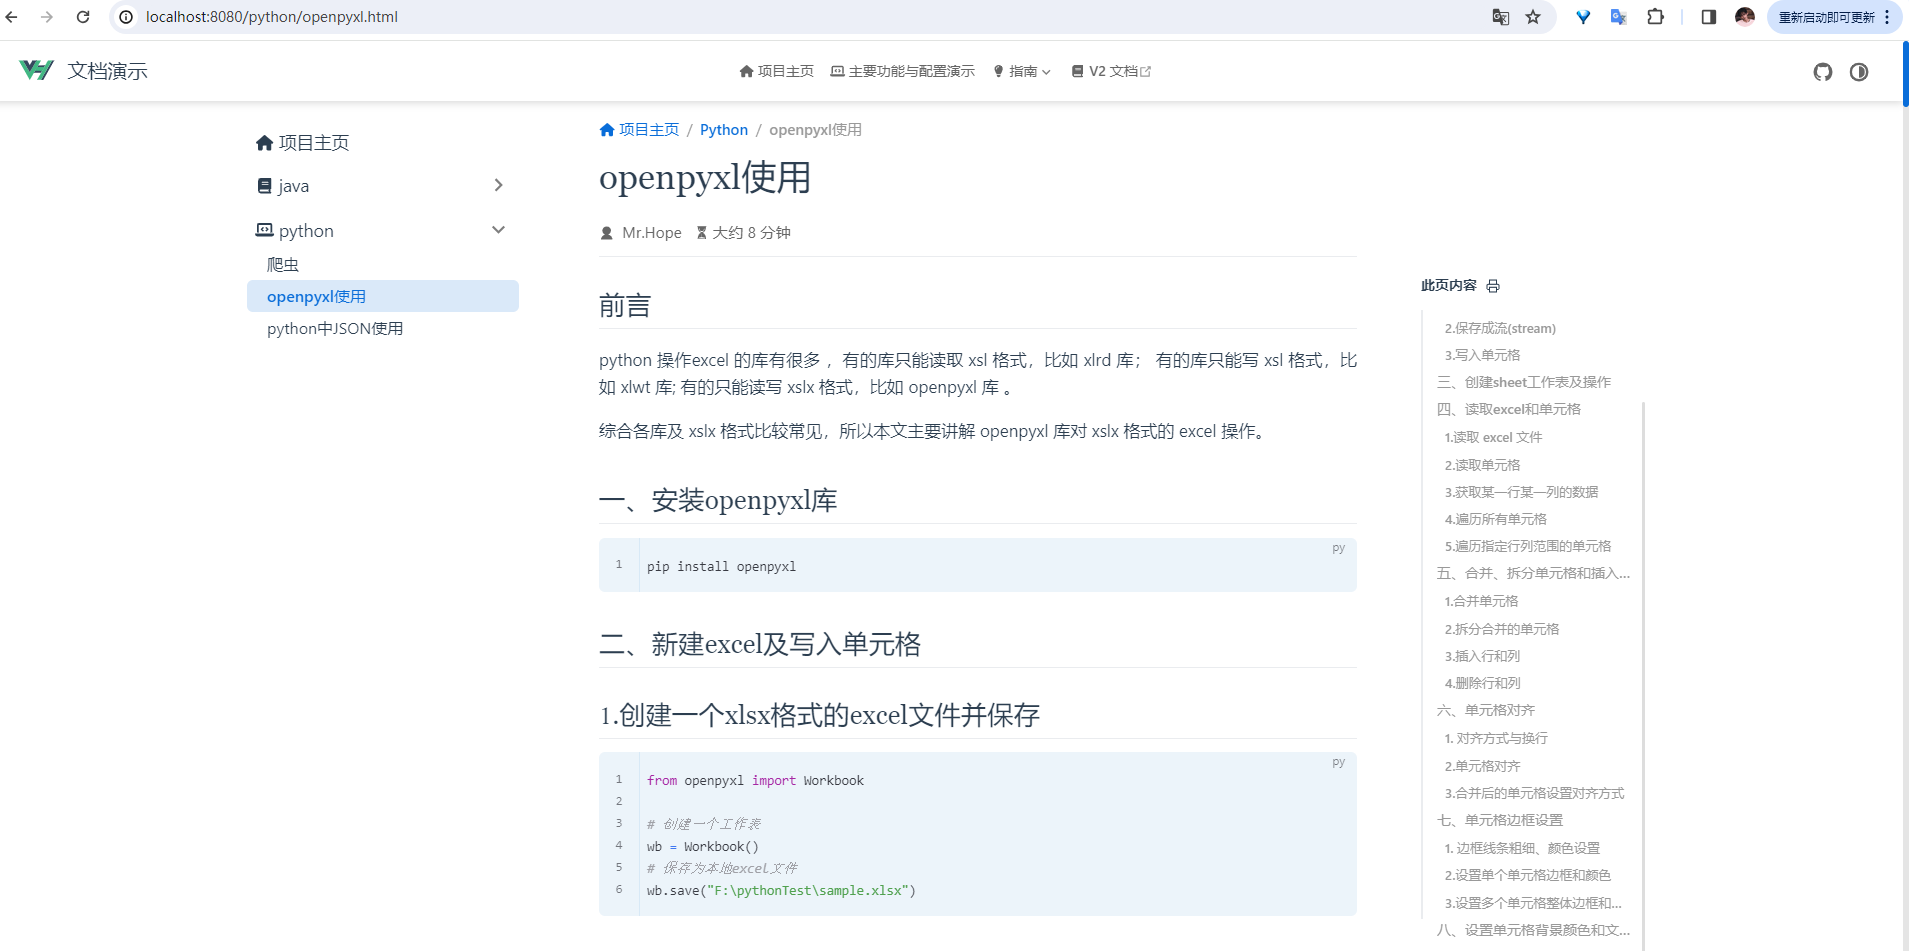Image resolution: width=1909 pixels, height=951 pixels.
Task: Open the browser extensions puzzle menu
Action: [x=1655, y=17]
